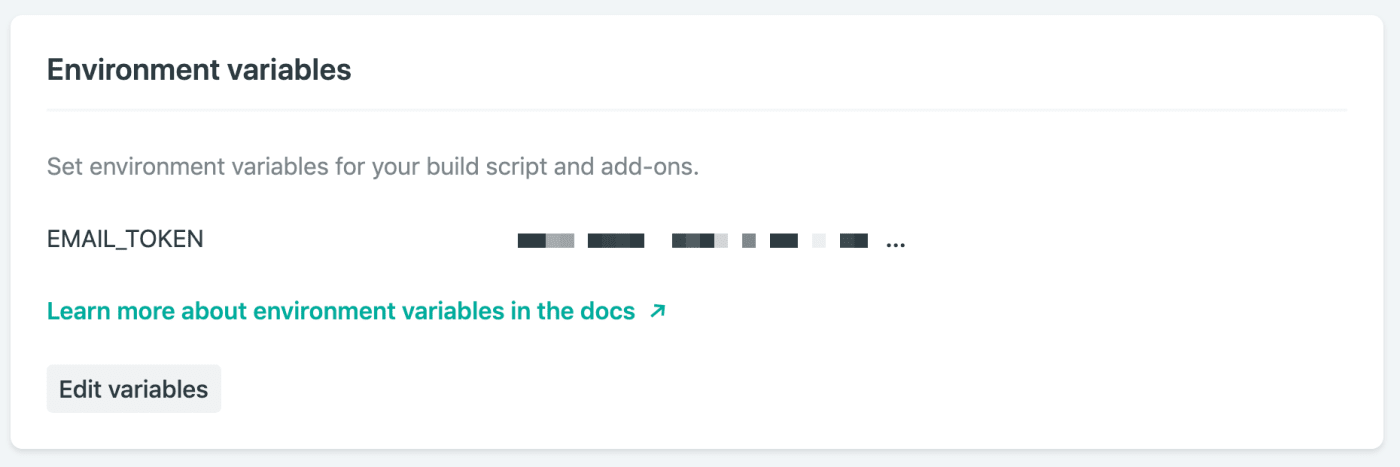The width and height of the screenshot is (1400, 467).
Task: Select the EMAIL_TOKEN variable name
Action: point(125,239)
